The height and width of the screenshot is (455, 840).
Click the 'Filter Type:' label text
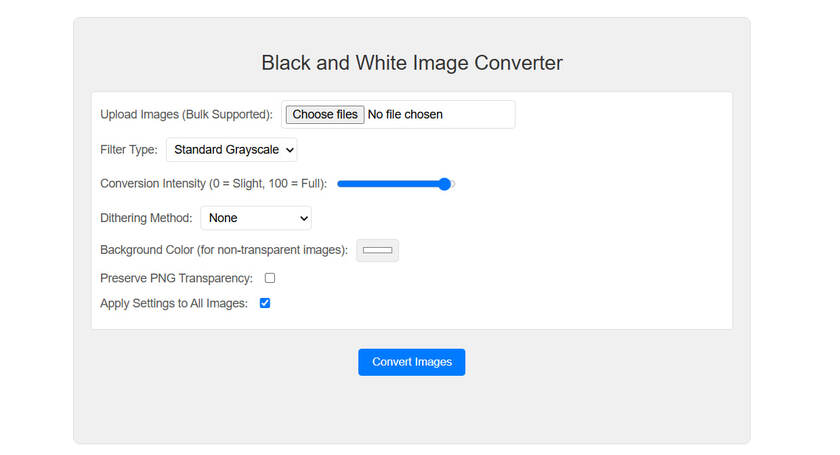129,150
